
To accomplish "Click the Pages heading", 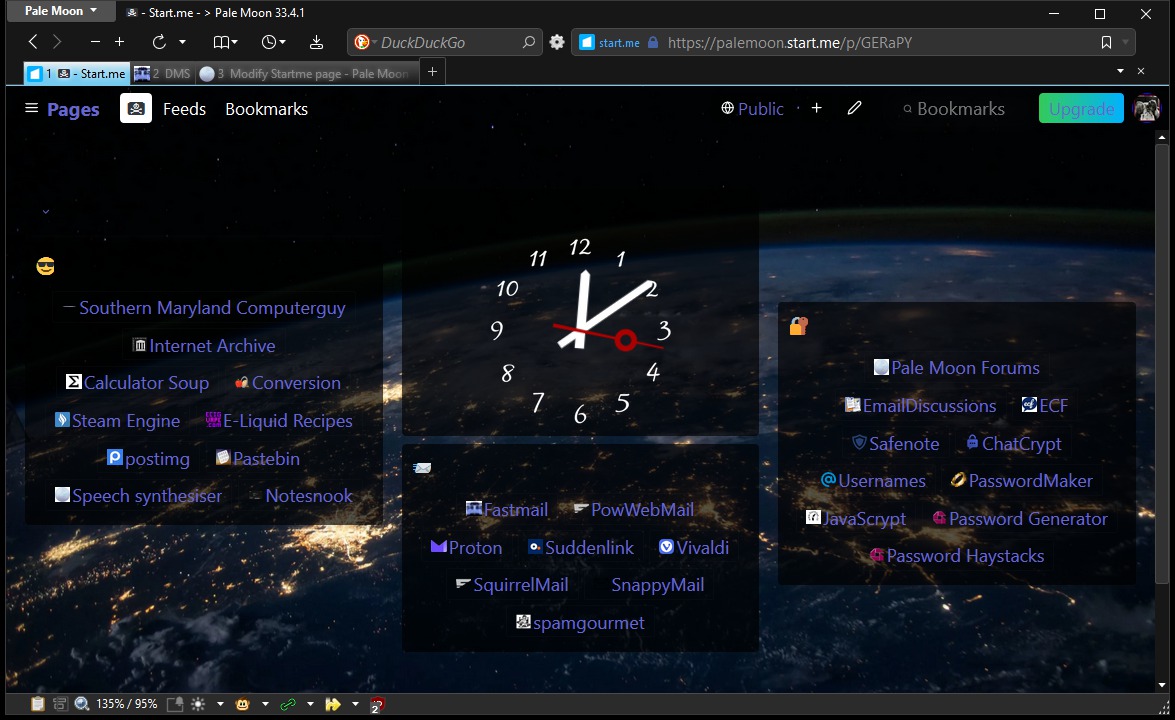I will (x=73, y=109).
